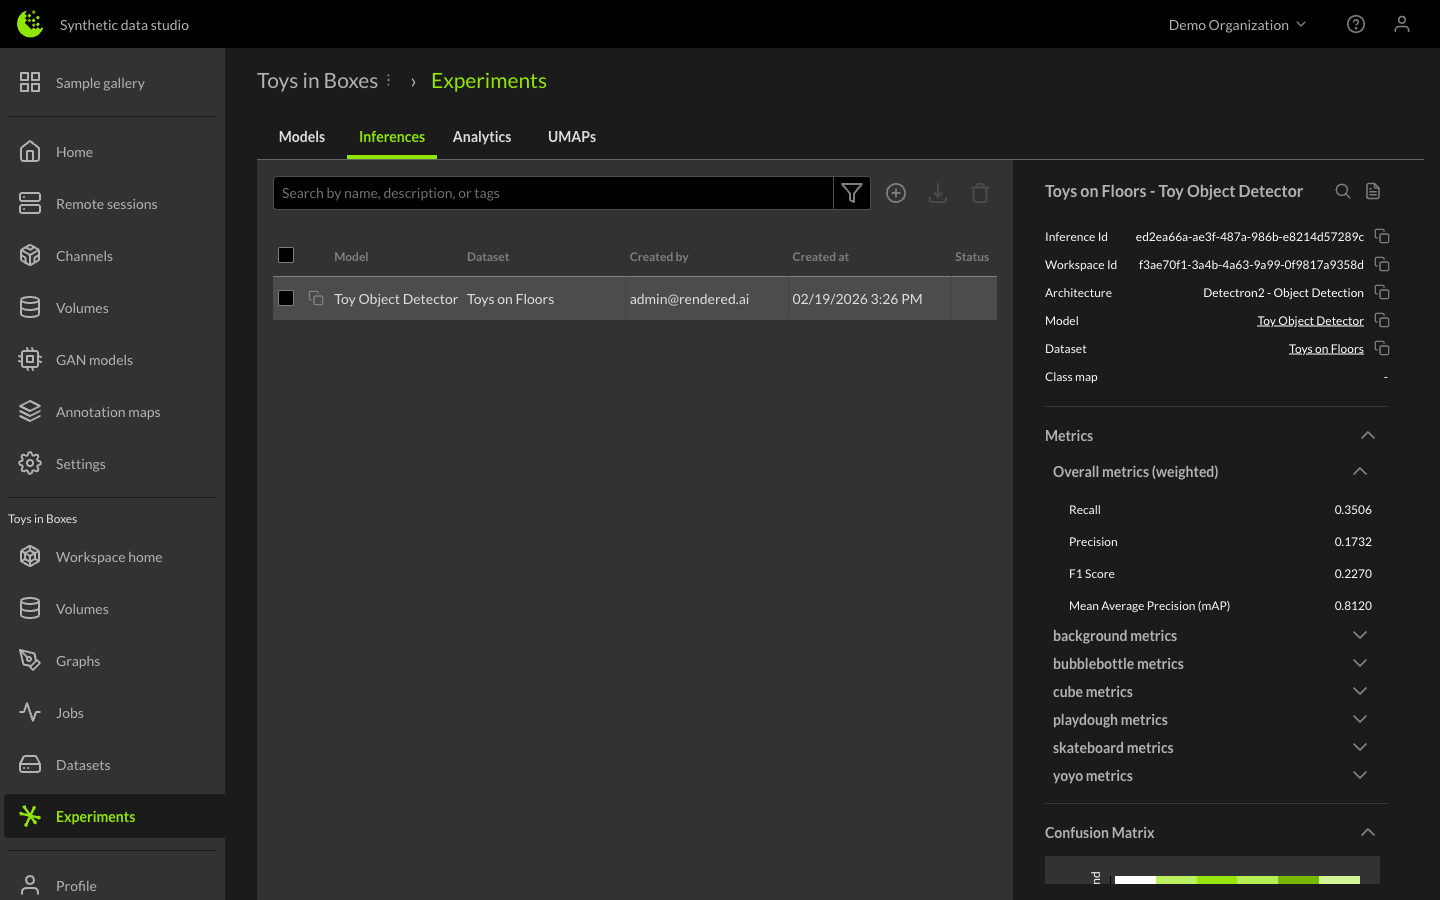The height and width of the screenshot is (900, 1440).
Task: Click the search magnifier in details panel
Action: pyautogui.click(x=1343, y=191)
